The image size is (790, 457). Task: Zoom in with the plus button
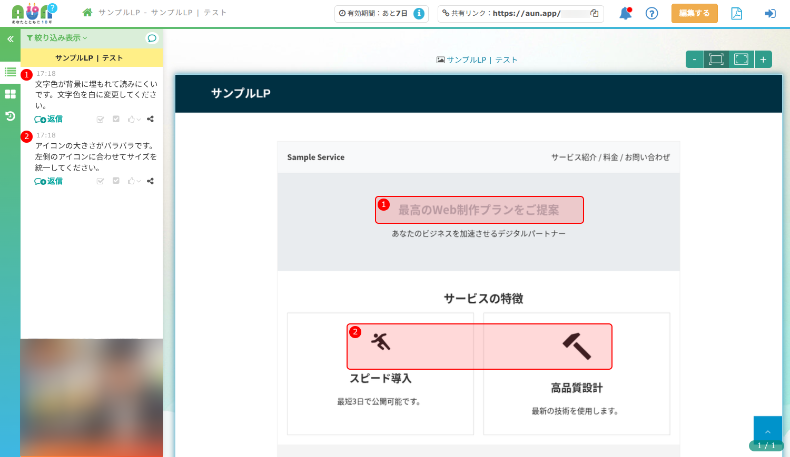pyautogui.click(x=763, y=59)
